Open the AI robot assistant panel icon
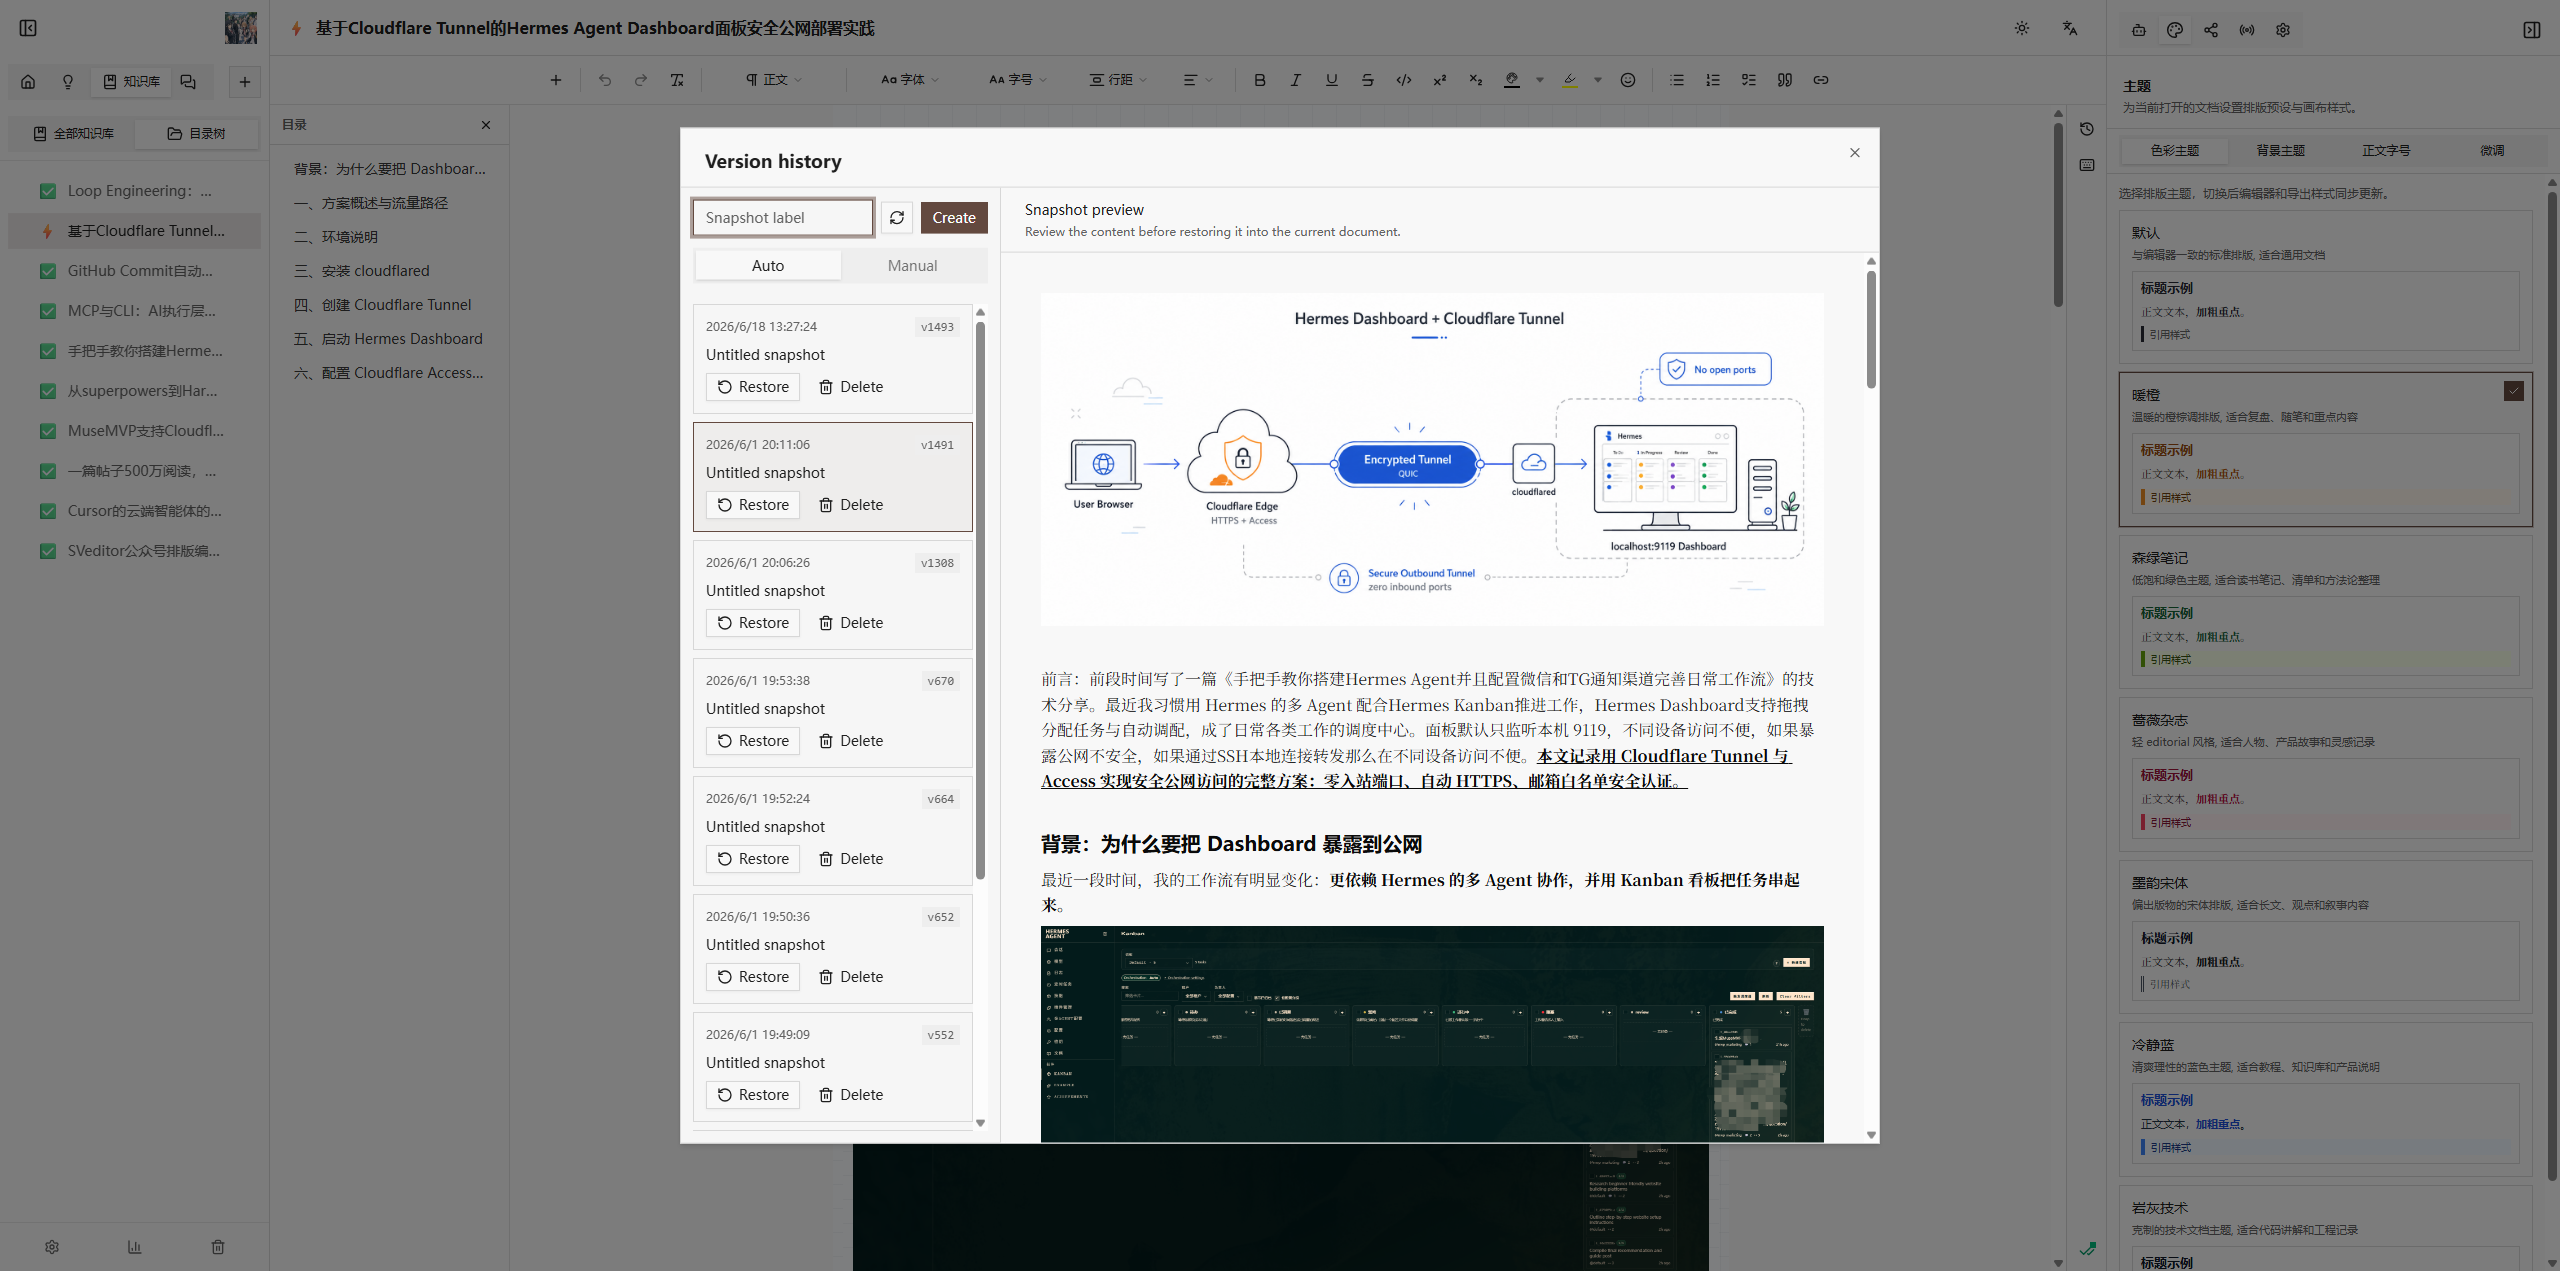2560x1271 pixels. point(2138,30)
